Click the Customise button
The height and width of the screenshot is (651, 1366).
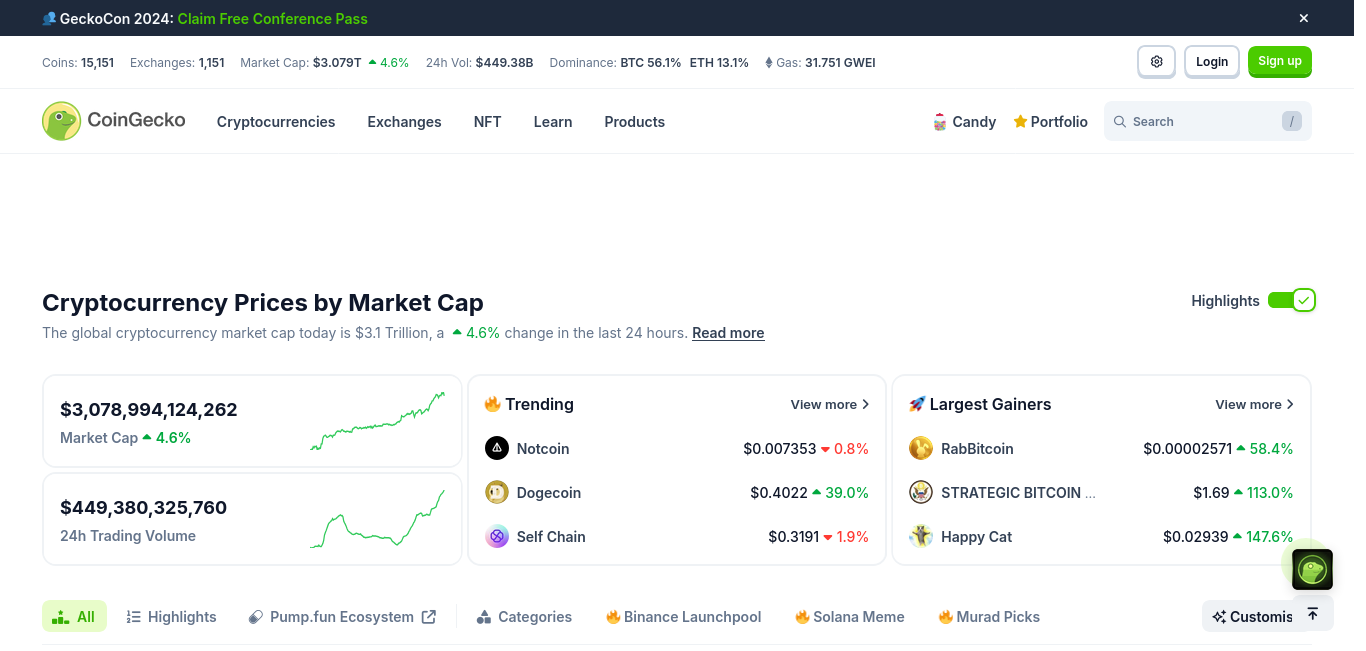coord(1252,617)
